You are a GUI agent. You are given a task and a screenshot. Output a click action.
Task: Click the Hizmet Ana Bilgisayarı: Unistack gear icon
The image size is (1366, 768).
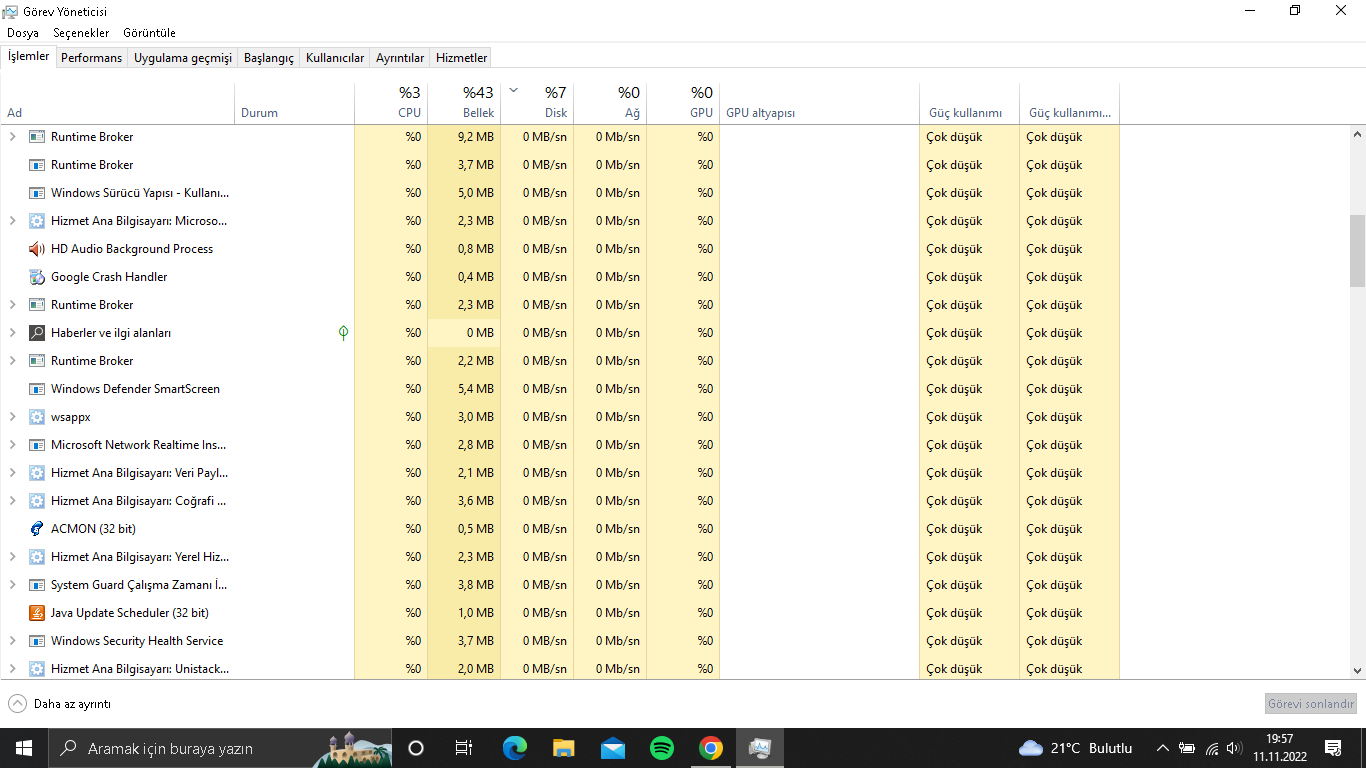coord(37,669)
